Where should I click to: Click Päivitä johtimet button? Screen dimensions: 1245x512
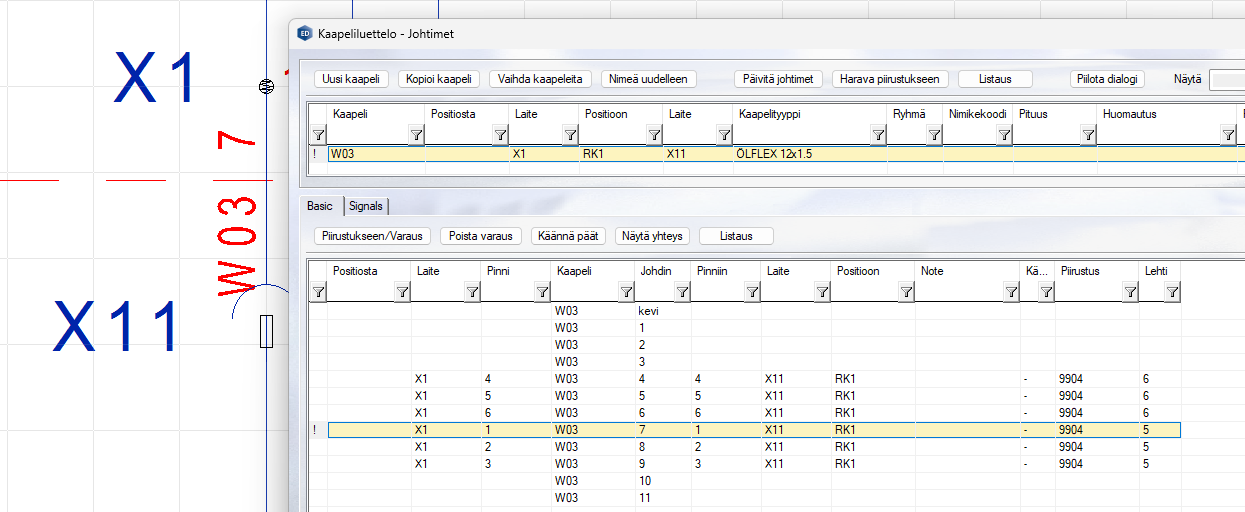click(x=778, y=79)
